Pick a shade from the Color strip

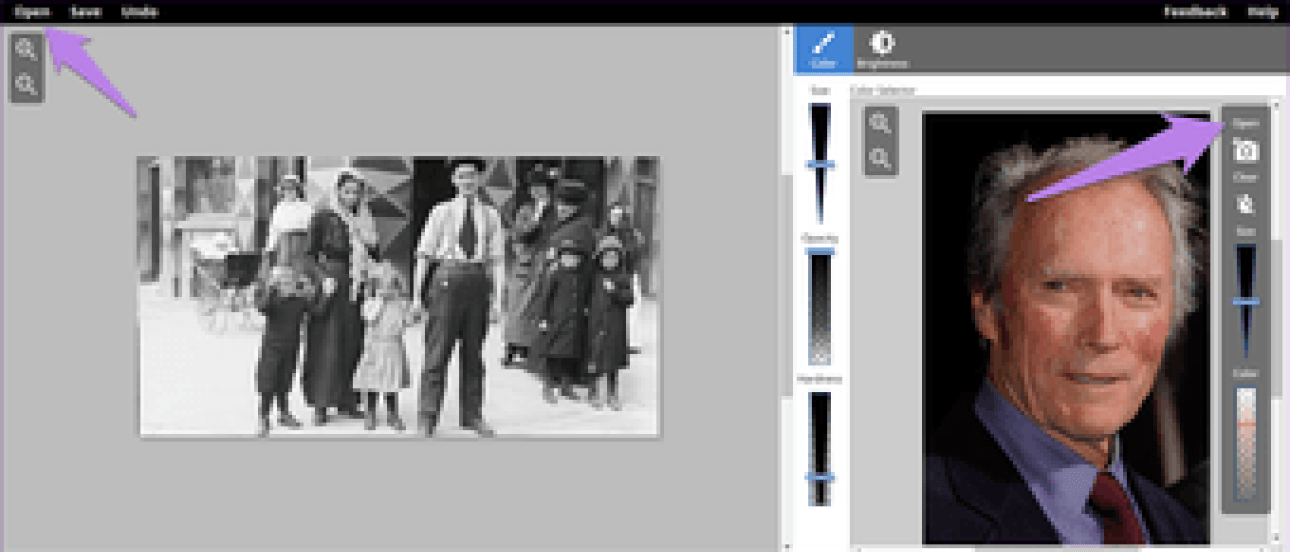click(1245, 440)
